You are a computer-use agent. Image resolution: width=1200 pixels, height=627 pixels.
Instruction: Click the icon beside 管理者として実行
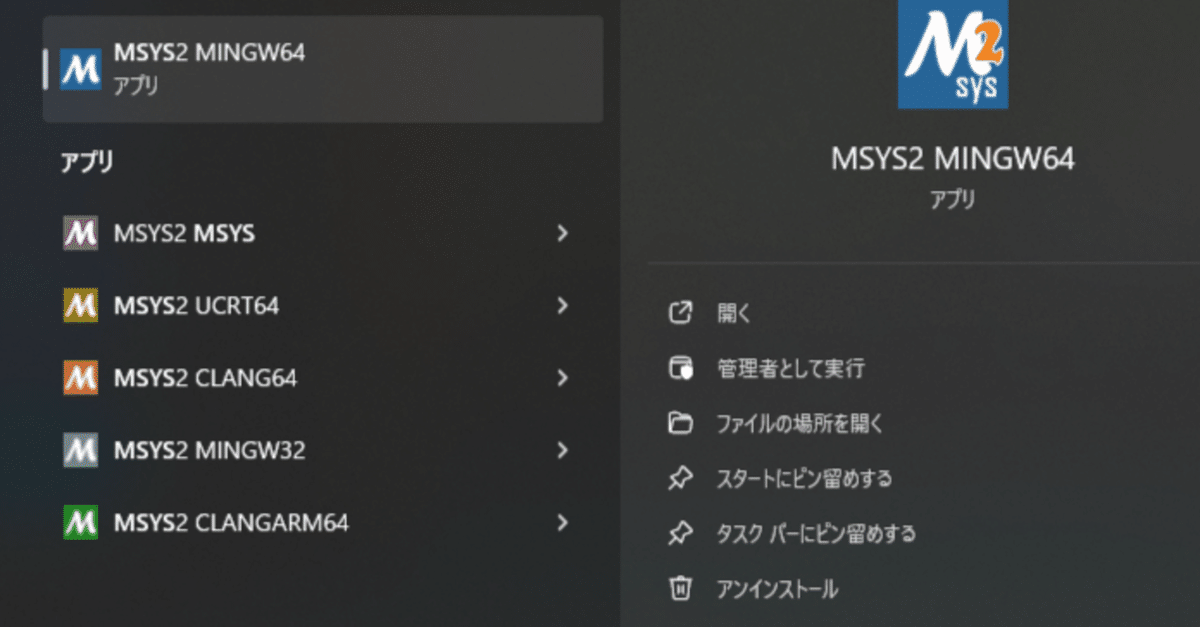[682, 368]
